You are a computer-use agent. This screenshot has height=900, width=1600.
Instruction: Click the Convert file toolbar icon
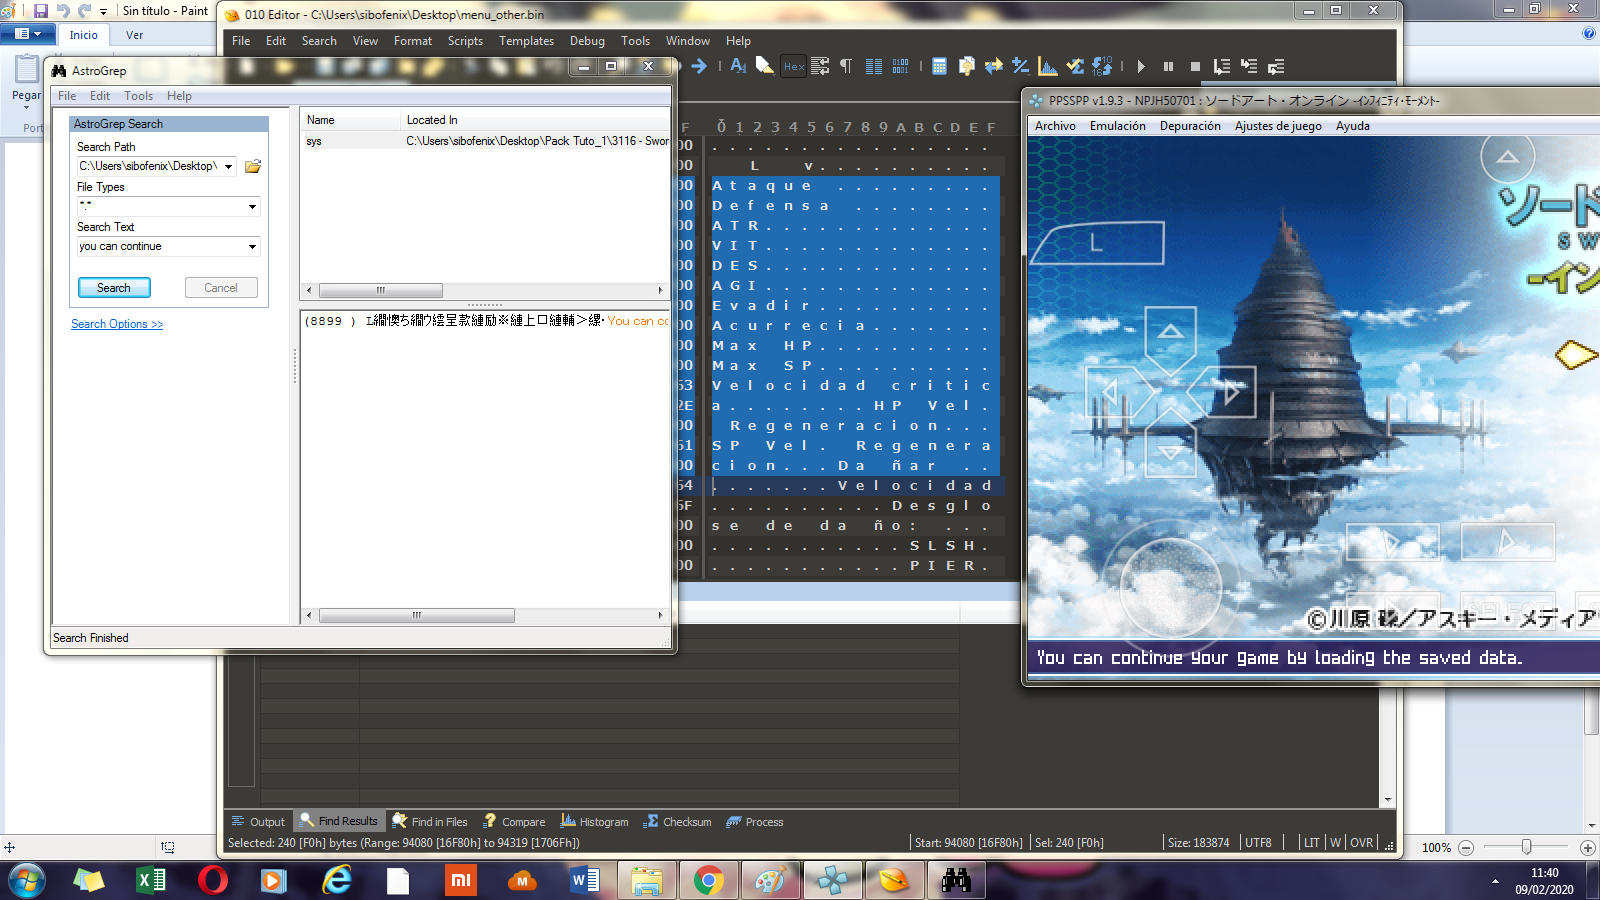994,66
